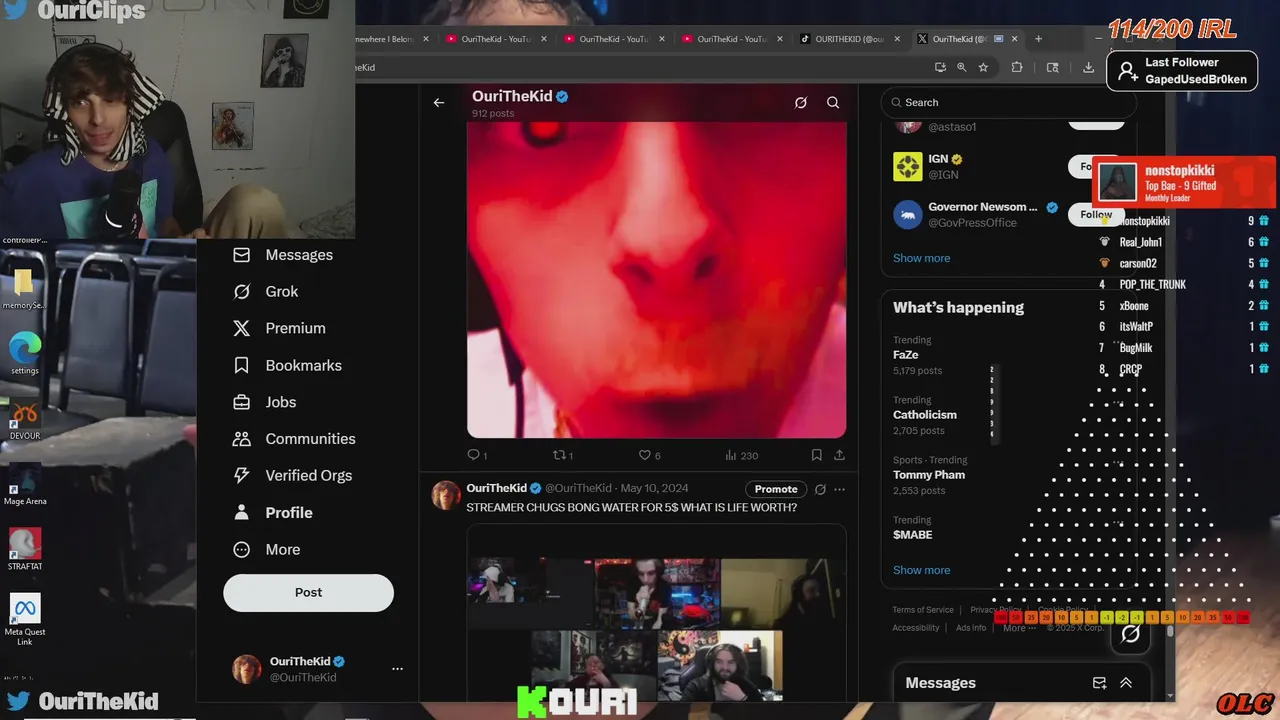Open browser downloads icon
1280x720 pixels.
coord(1088,67)
